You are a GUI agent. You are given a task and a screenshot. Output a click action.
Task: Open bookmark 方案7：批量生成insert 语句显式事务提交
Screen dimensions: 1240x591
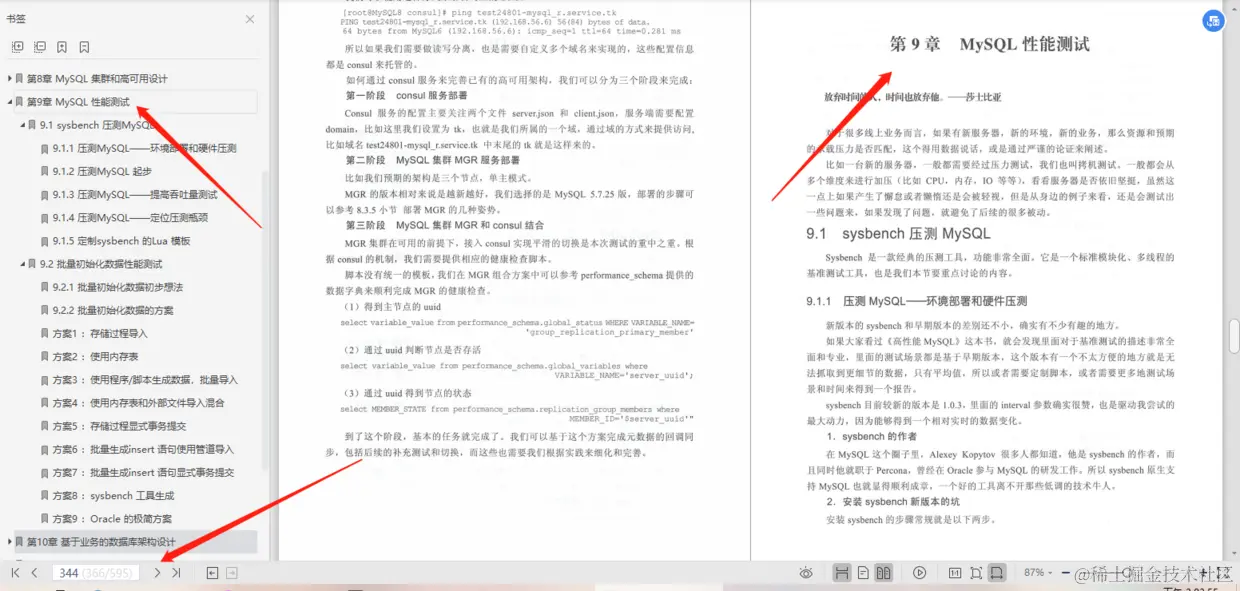[x=143, y=472]
